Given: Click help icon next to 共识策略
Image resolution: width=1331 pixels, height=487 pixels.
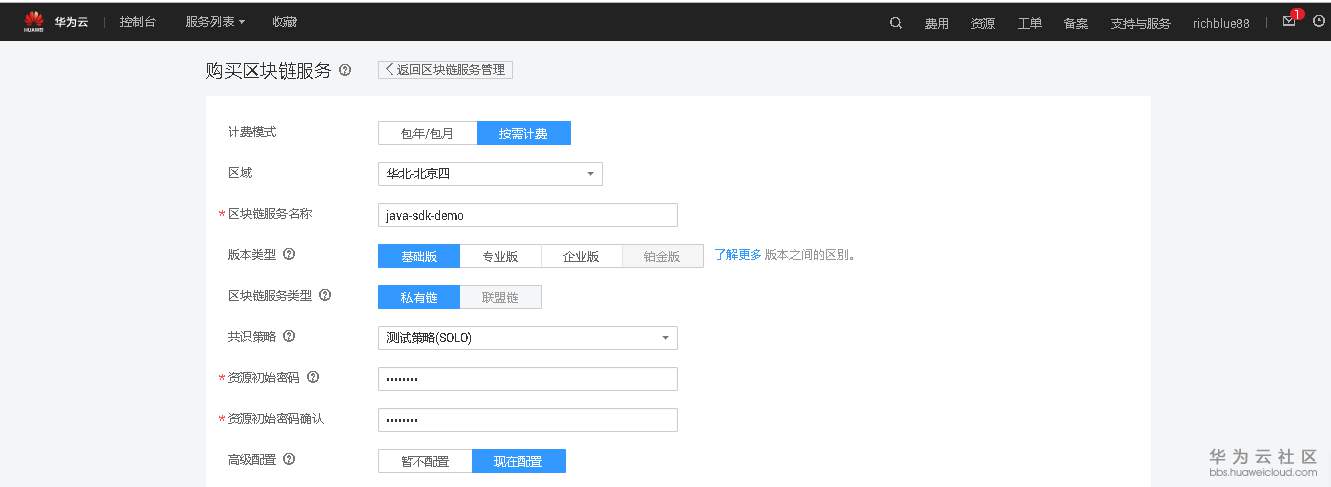Looking at the screenshot, I should point(289,336).
